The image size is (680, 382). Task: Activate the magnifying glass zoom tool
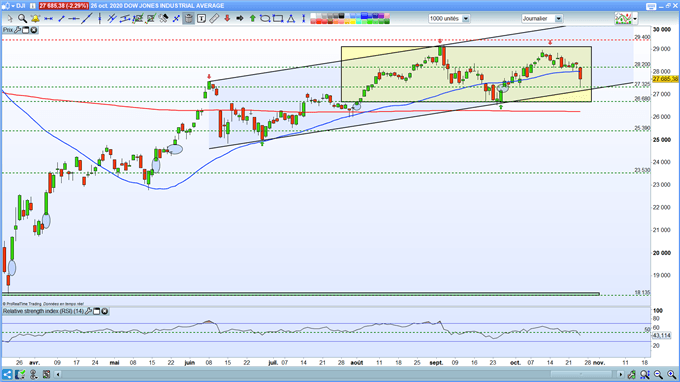22,19
